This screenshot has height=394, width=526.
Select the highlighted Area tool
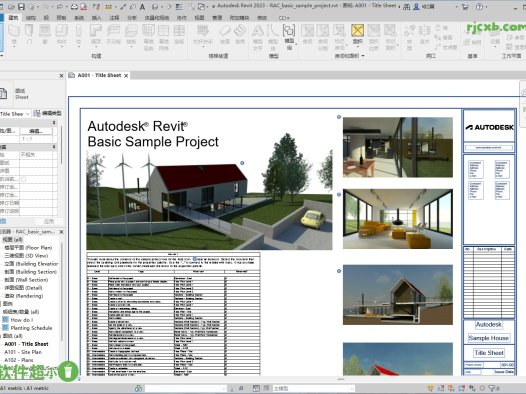[x=358, y=34]
